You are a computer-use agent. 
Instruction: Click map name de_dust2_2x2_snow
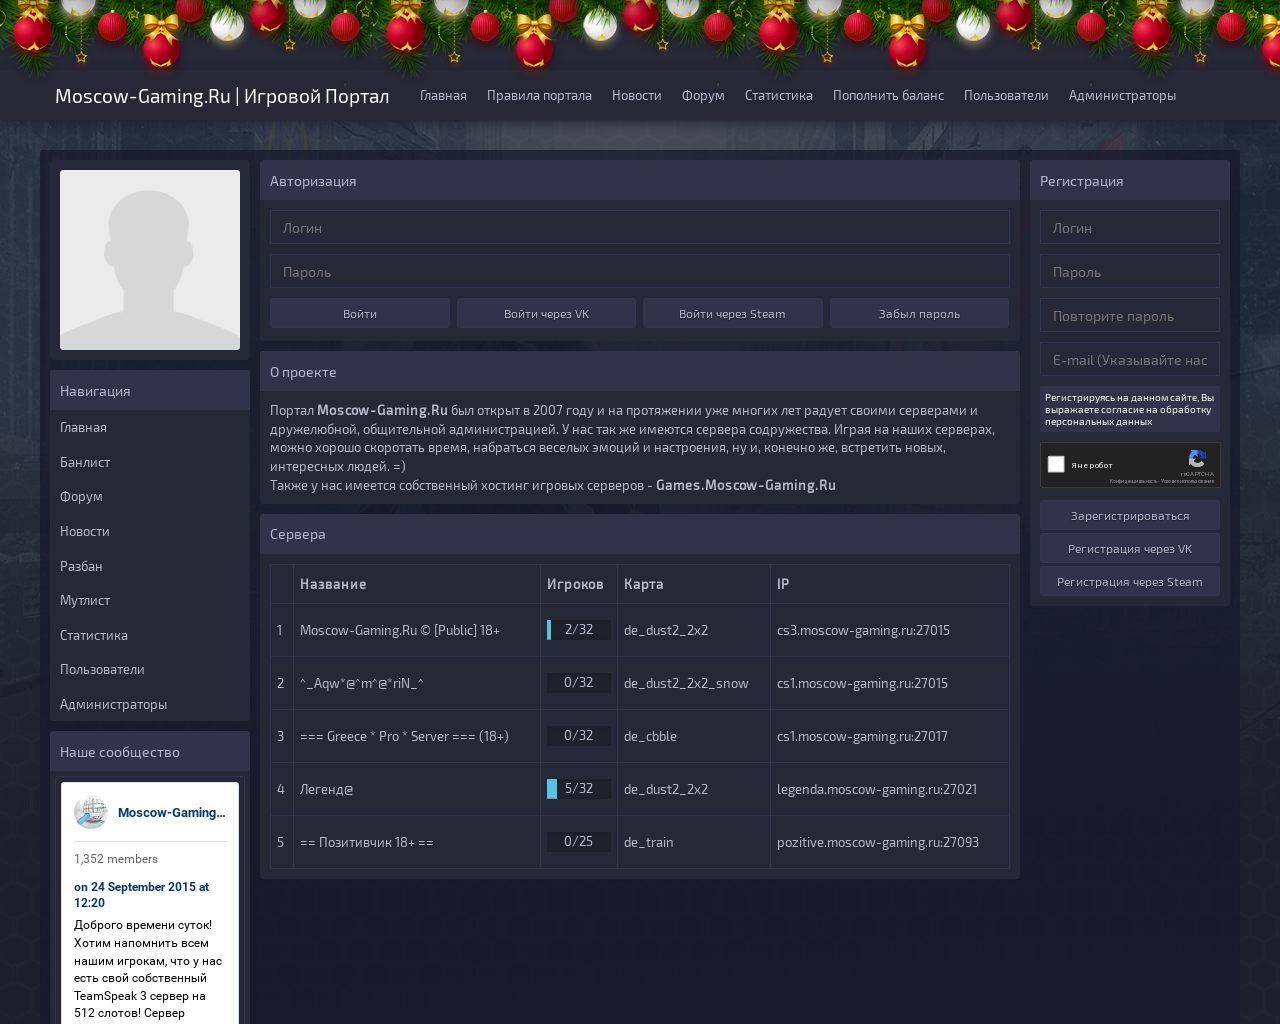point(686,683)
